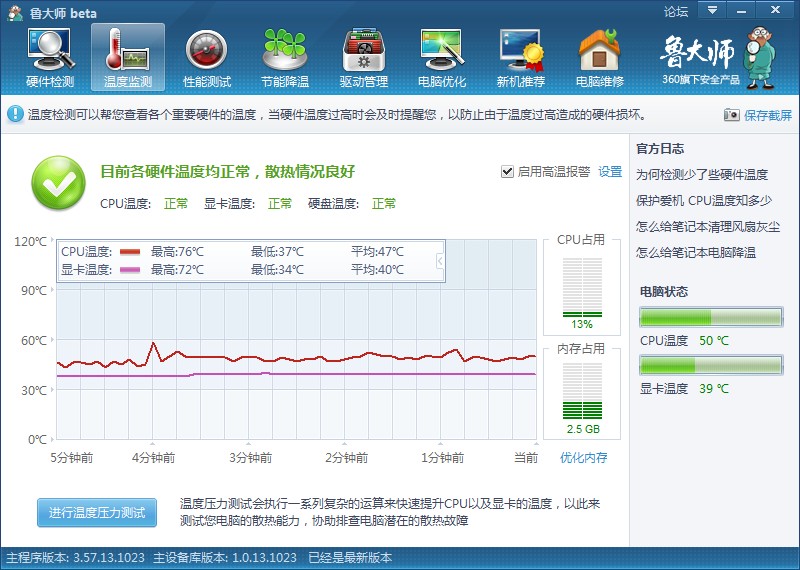This screenshot has height=570, width=800.
Task: Open 驱动管理 driver management toolbox
Action: (x=364, y=58)
